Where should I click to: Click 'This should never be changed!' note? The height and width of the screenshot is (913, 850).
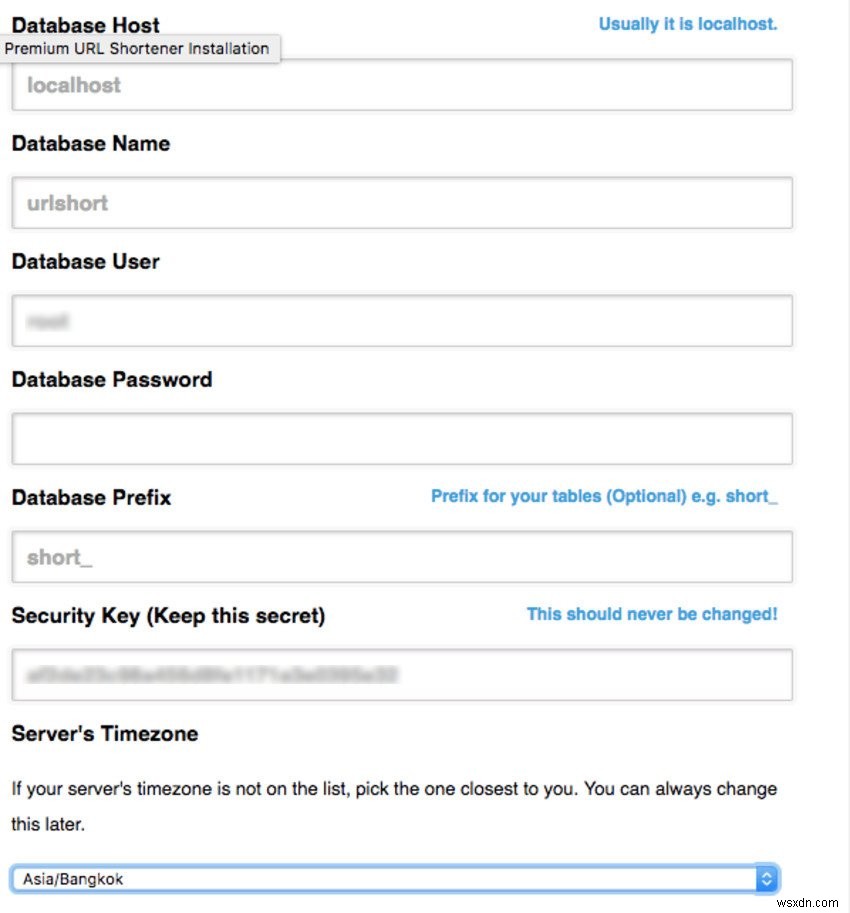[652, 614]
